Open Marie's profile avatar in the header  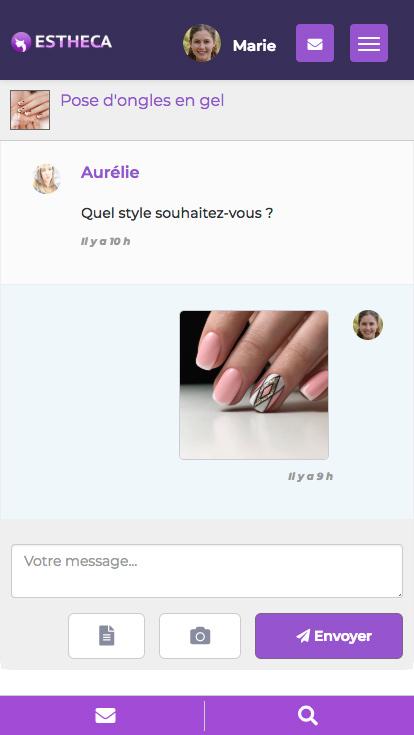point(202,43)
